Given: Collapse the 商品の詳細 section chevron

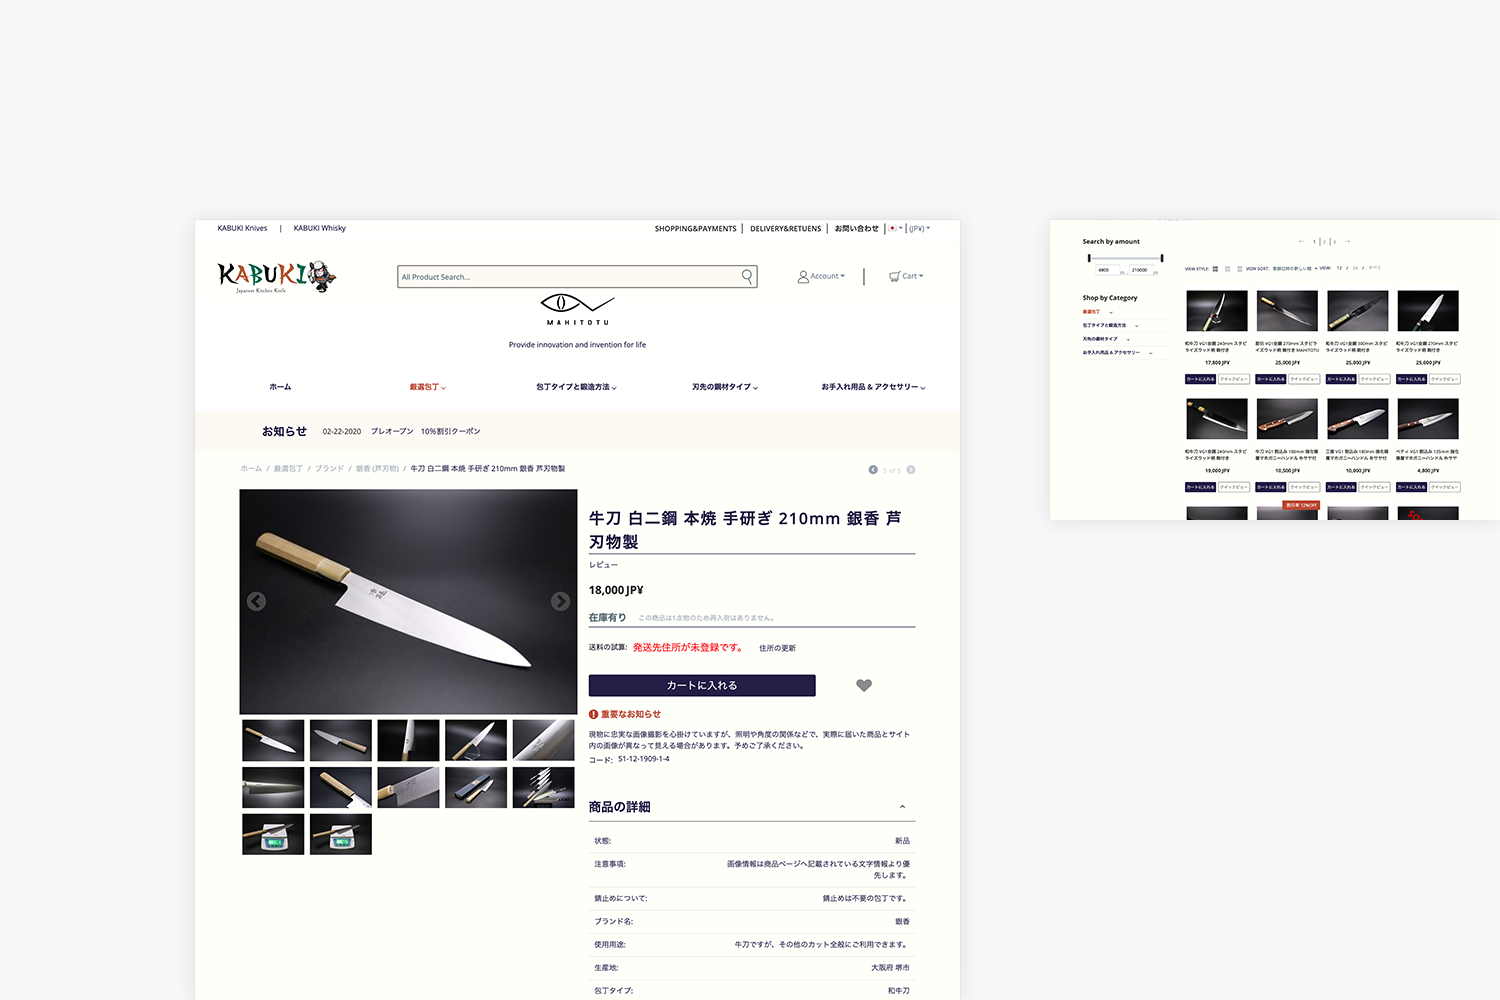Looking at the screenshot, I should 902,806.
